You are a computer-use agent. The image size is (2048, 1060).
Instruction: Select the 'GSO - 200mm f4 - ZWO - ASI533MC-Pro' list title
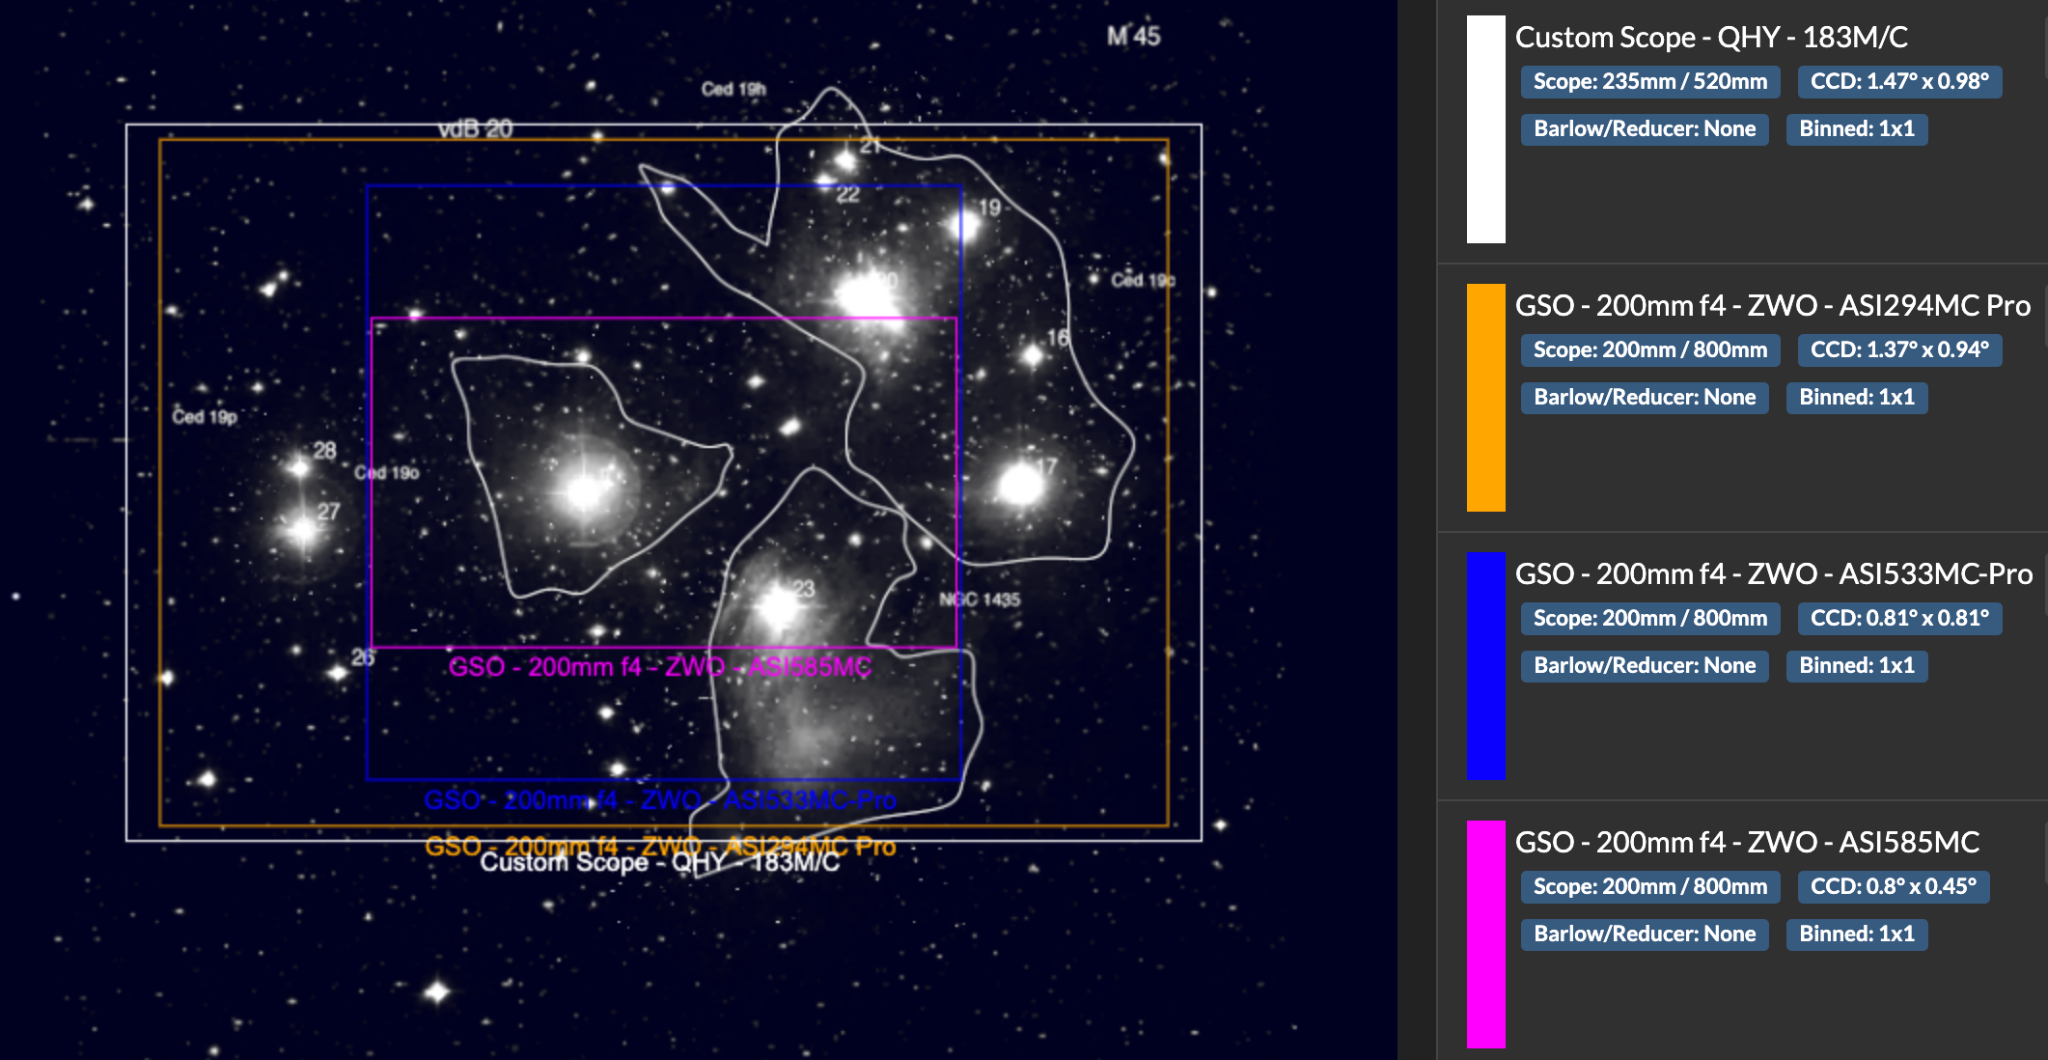click(1774, 574)
